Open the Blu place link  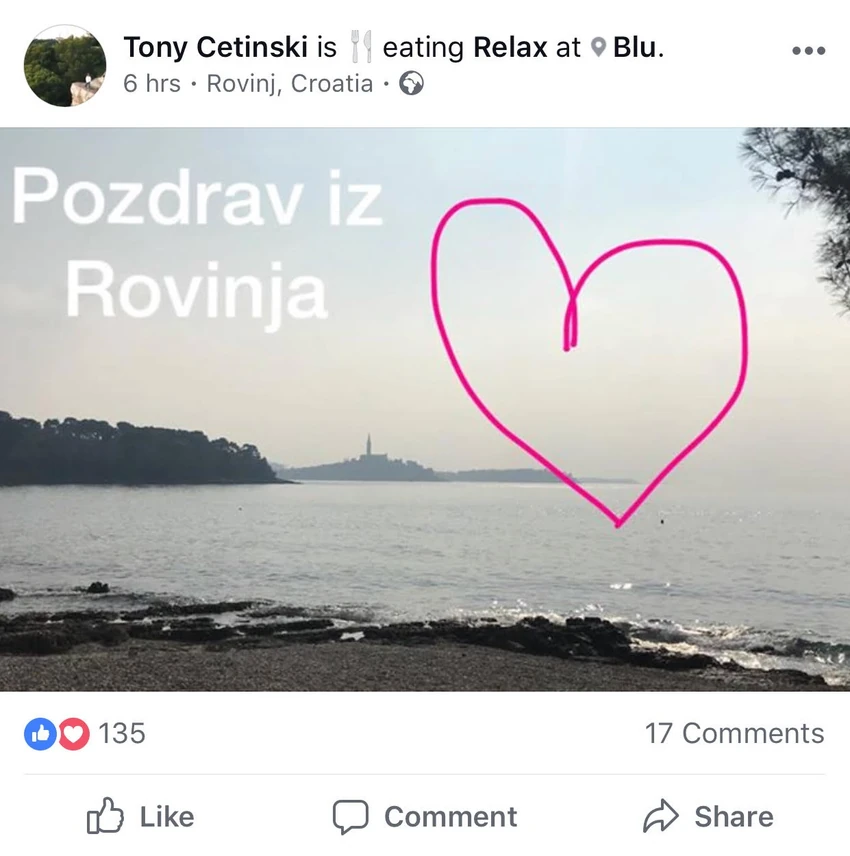(634, 47)
